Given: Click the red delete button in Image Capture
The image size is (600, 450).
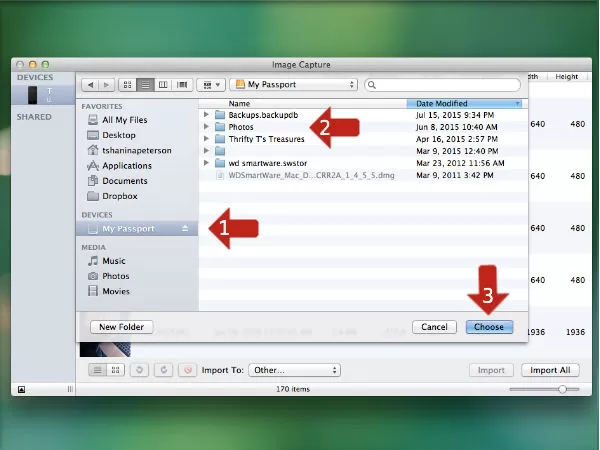Looking at the screenshot, I should click(185, 370).
